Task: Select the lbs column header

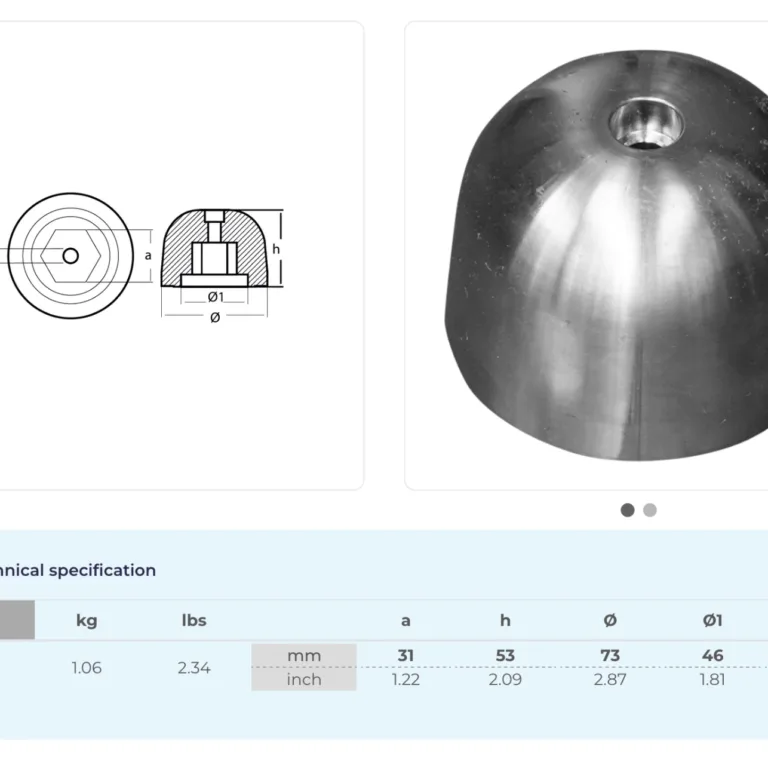Action: pyautogui.click(x=194, y=620)
